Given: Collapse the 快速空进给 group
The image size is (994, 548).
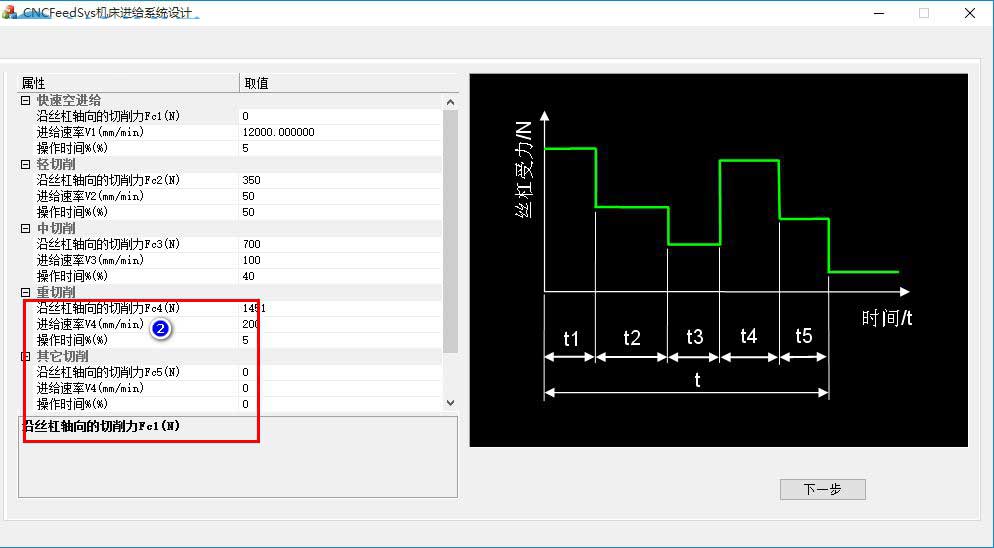Looking at the screenshot, I should point(25,100).
